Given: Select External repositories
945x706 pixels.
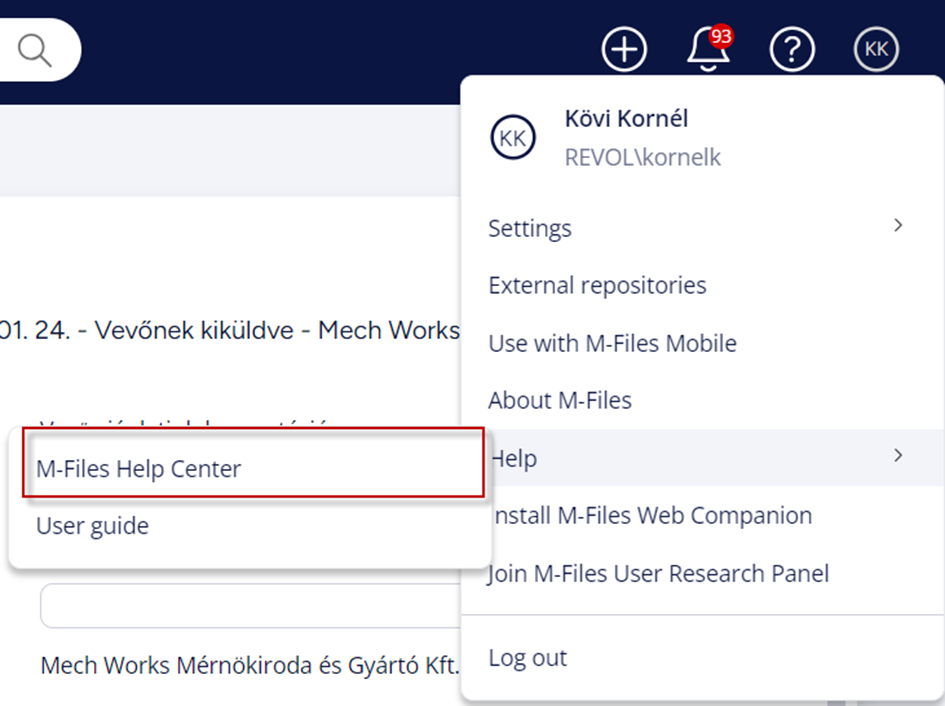Looking at the screenshot, I should click(703, 285).
